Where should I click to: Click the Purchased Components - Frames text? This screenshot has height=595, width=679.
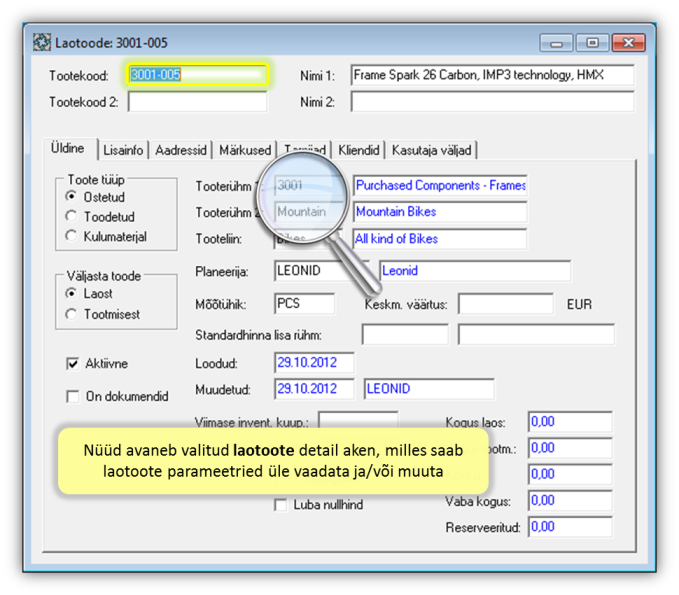pos(440,185)
